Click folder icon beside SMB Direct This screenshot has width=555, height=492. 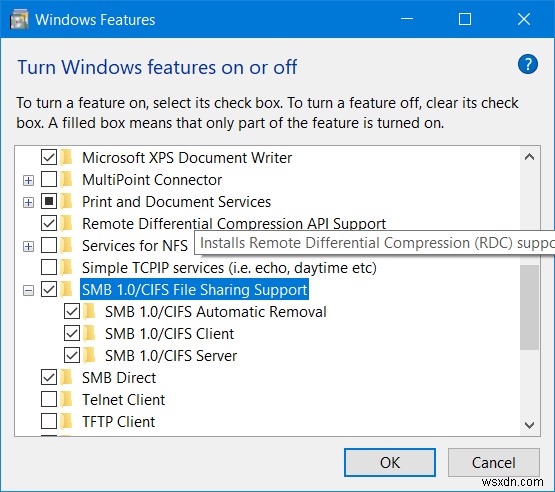[x=67, y=377]
